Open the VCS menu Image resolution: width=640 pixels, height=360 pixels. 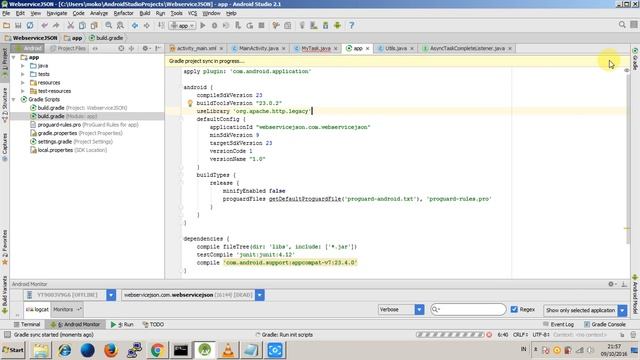192,13
